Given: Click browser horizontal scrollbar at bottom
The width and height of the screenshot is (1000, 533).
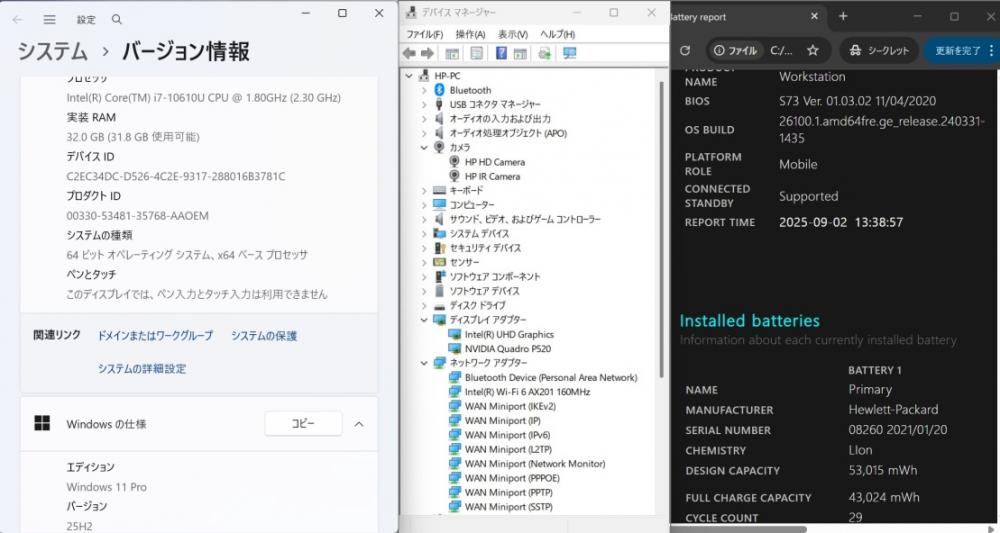Looking at the screenshot, I should coord(738,529).
